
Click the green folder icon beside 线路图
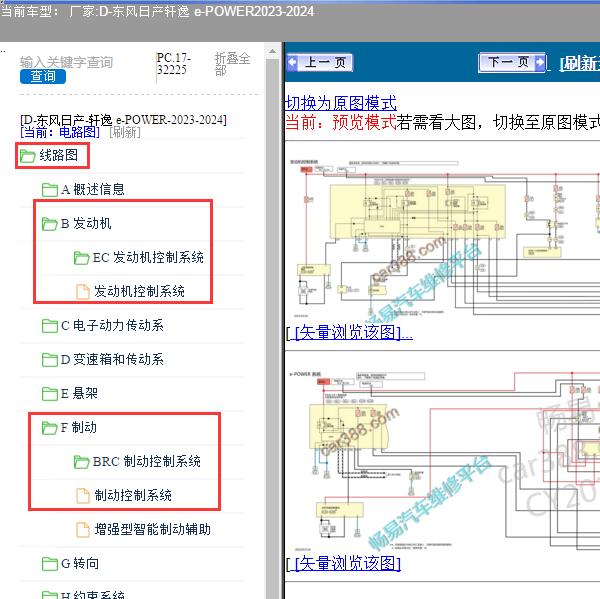point(28,156)
